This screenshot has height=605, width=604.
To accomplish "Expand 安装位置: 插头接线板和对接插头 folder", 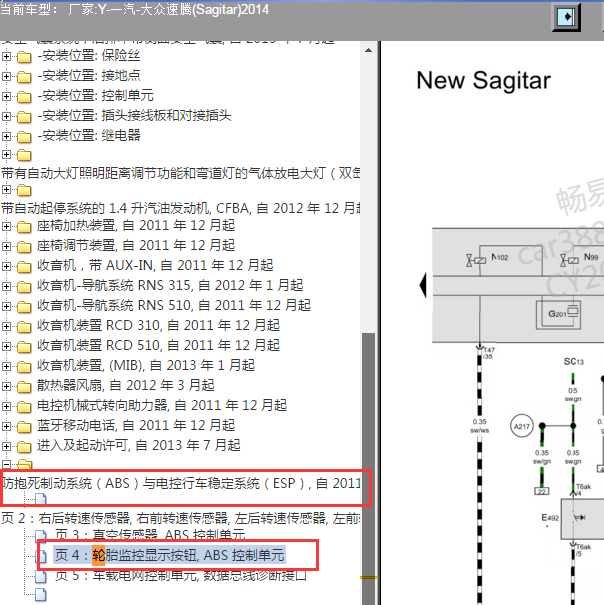I will (6, 117).
